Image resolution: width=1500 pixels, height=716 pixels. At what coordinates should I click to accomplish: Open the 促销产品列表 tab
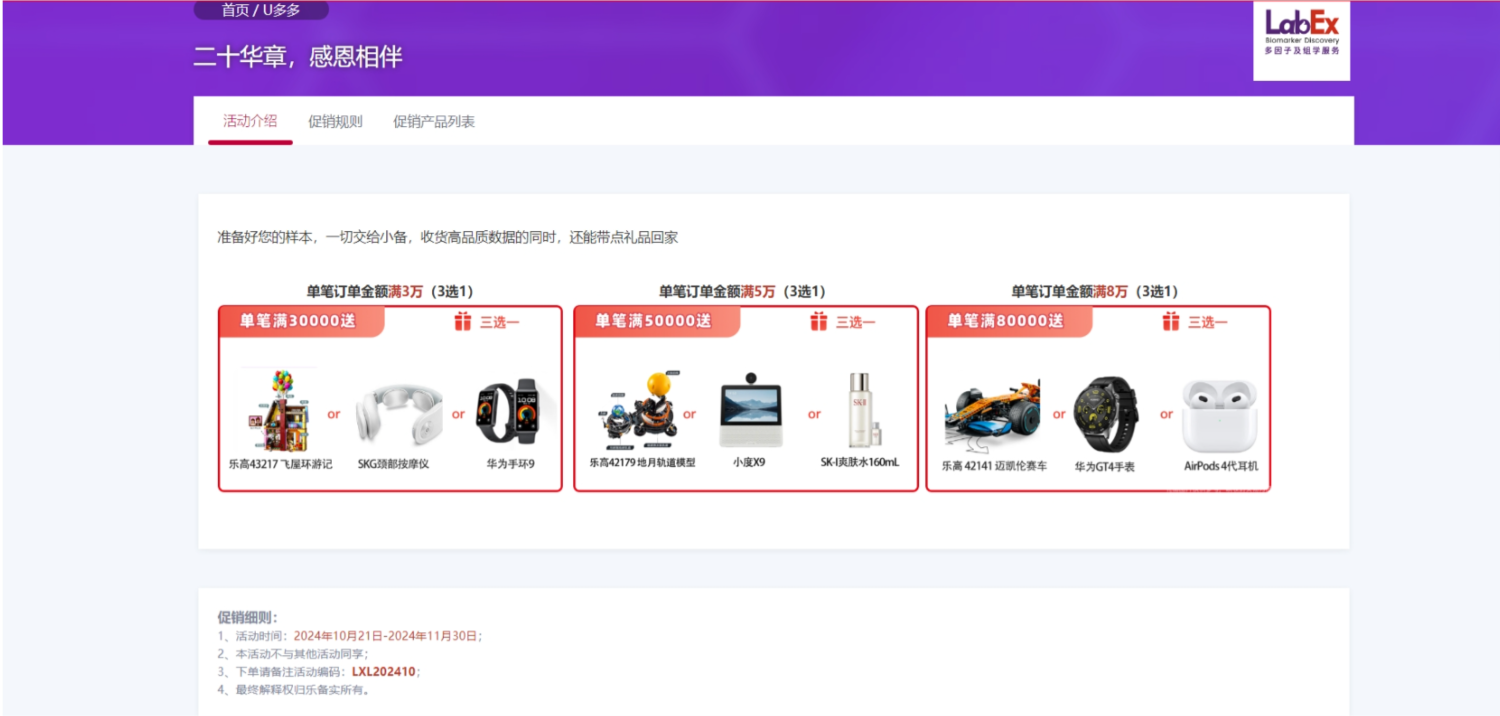coord(434,122)
